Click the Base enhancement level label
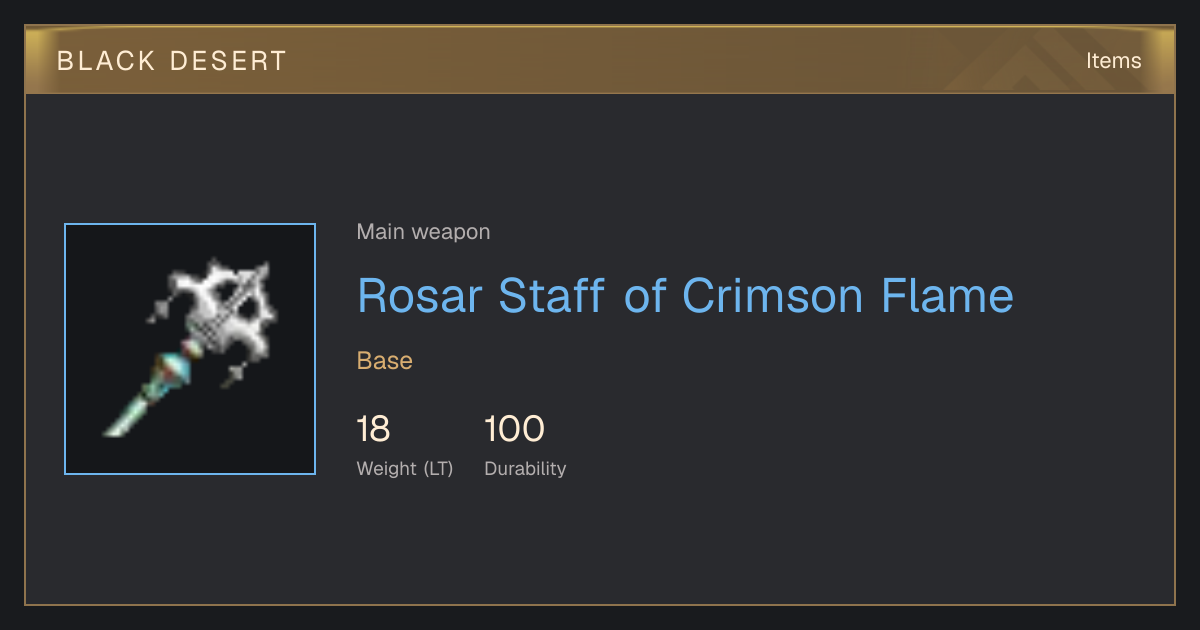 pyautogui.click(x=385, y=361)
